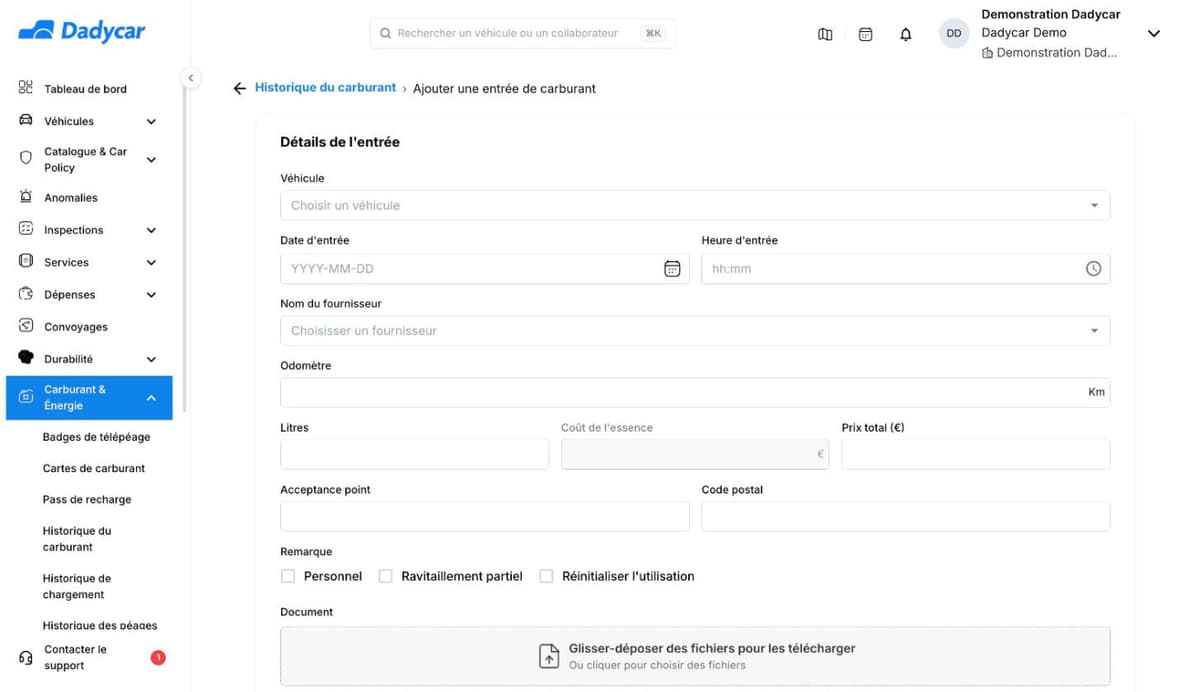This screenshot has width=1200, height=692.
Task: Click the support headset icon
Action: pyautogui.click(x=26, y=657)
